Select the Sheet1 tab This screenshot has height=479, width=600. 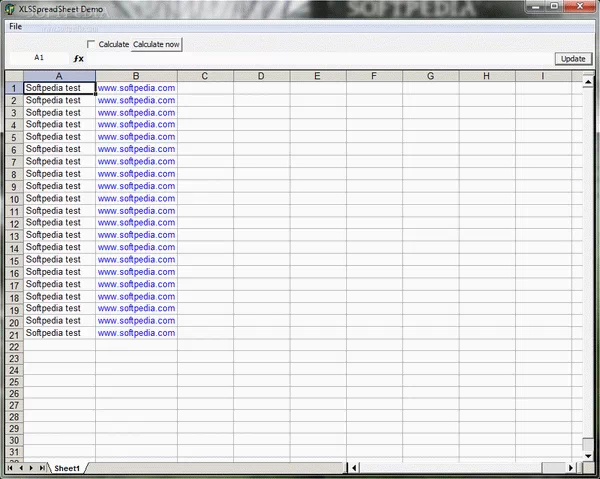(67, 468)
